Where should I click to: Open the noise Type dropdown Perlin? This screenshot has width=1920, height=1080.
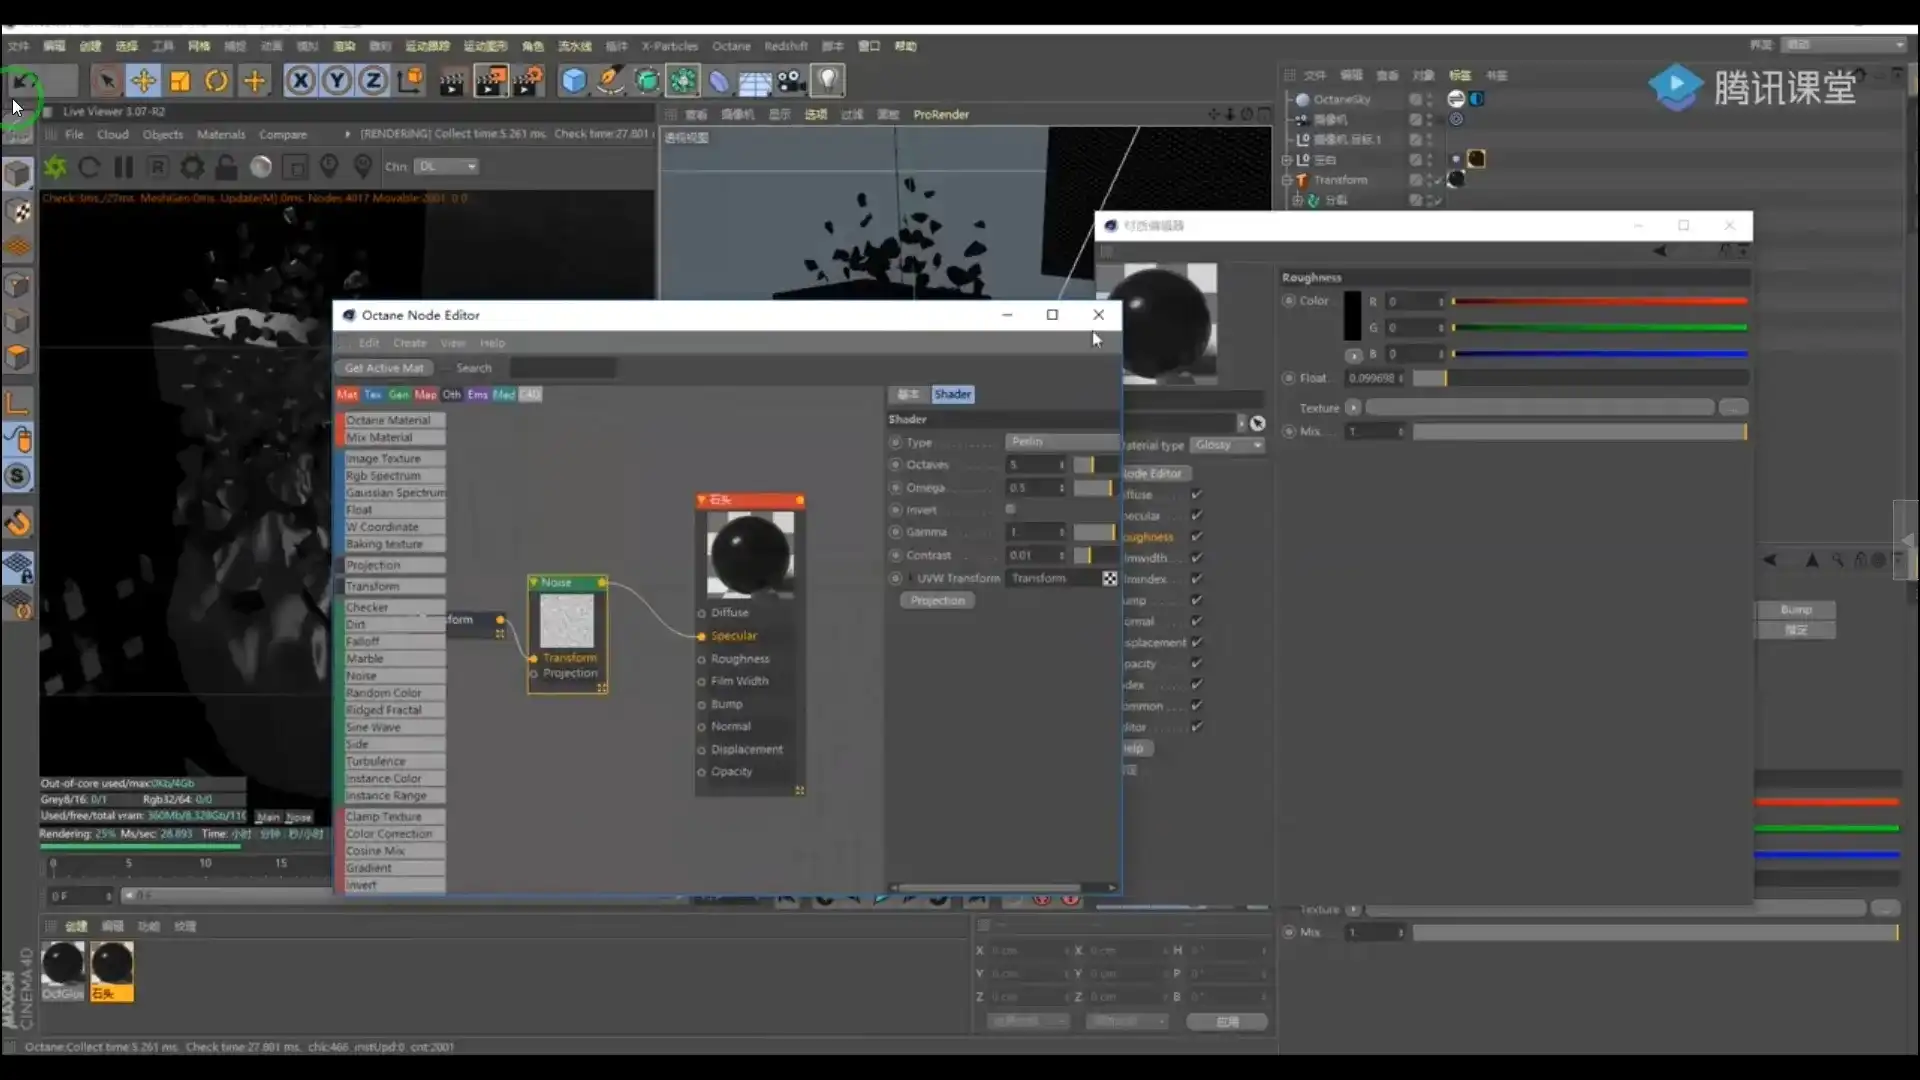(1060, 442)
